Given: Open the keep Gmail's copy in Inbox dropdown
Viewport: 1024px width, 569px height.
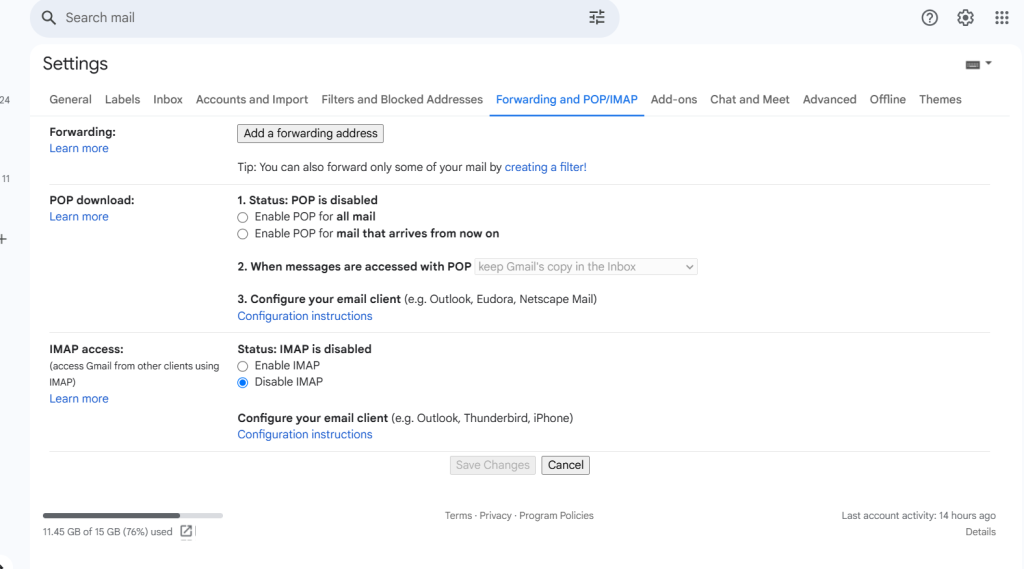Looking at the screenshot, I should [586, 267].
